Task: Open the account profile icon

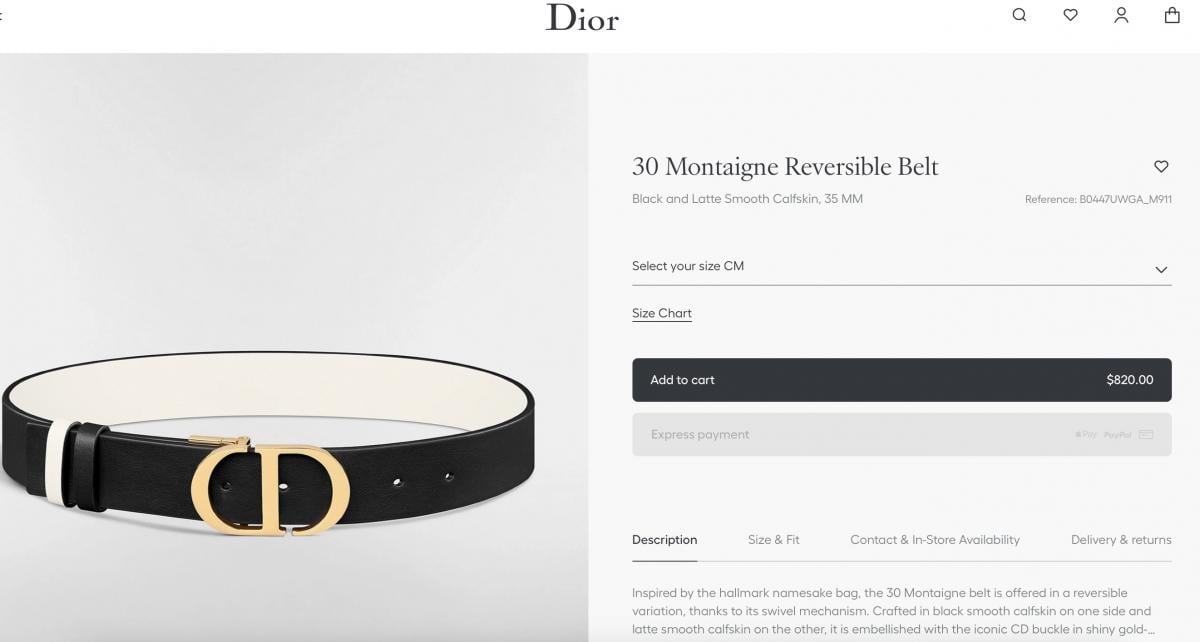Action: tap(1121, 15)
